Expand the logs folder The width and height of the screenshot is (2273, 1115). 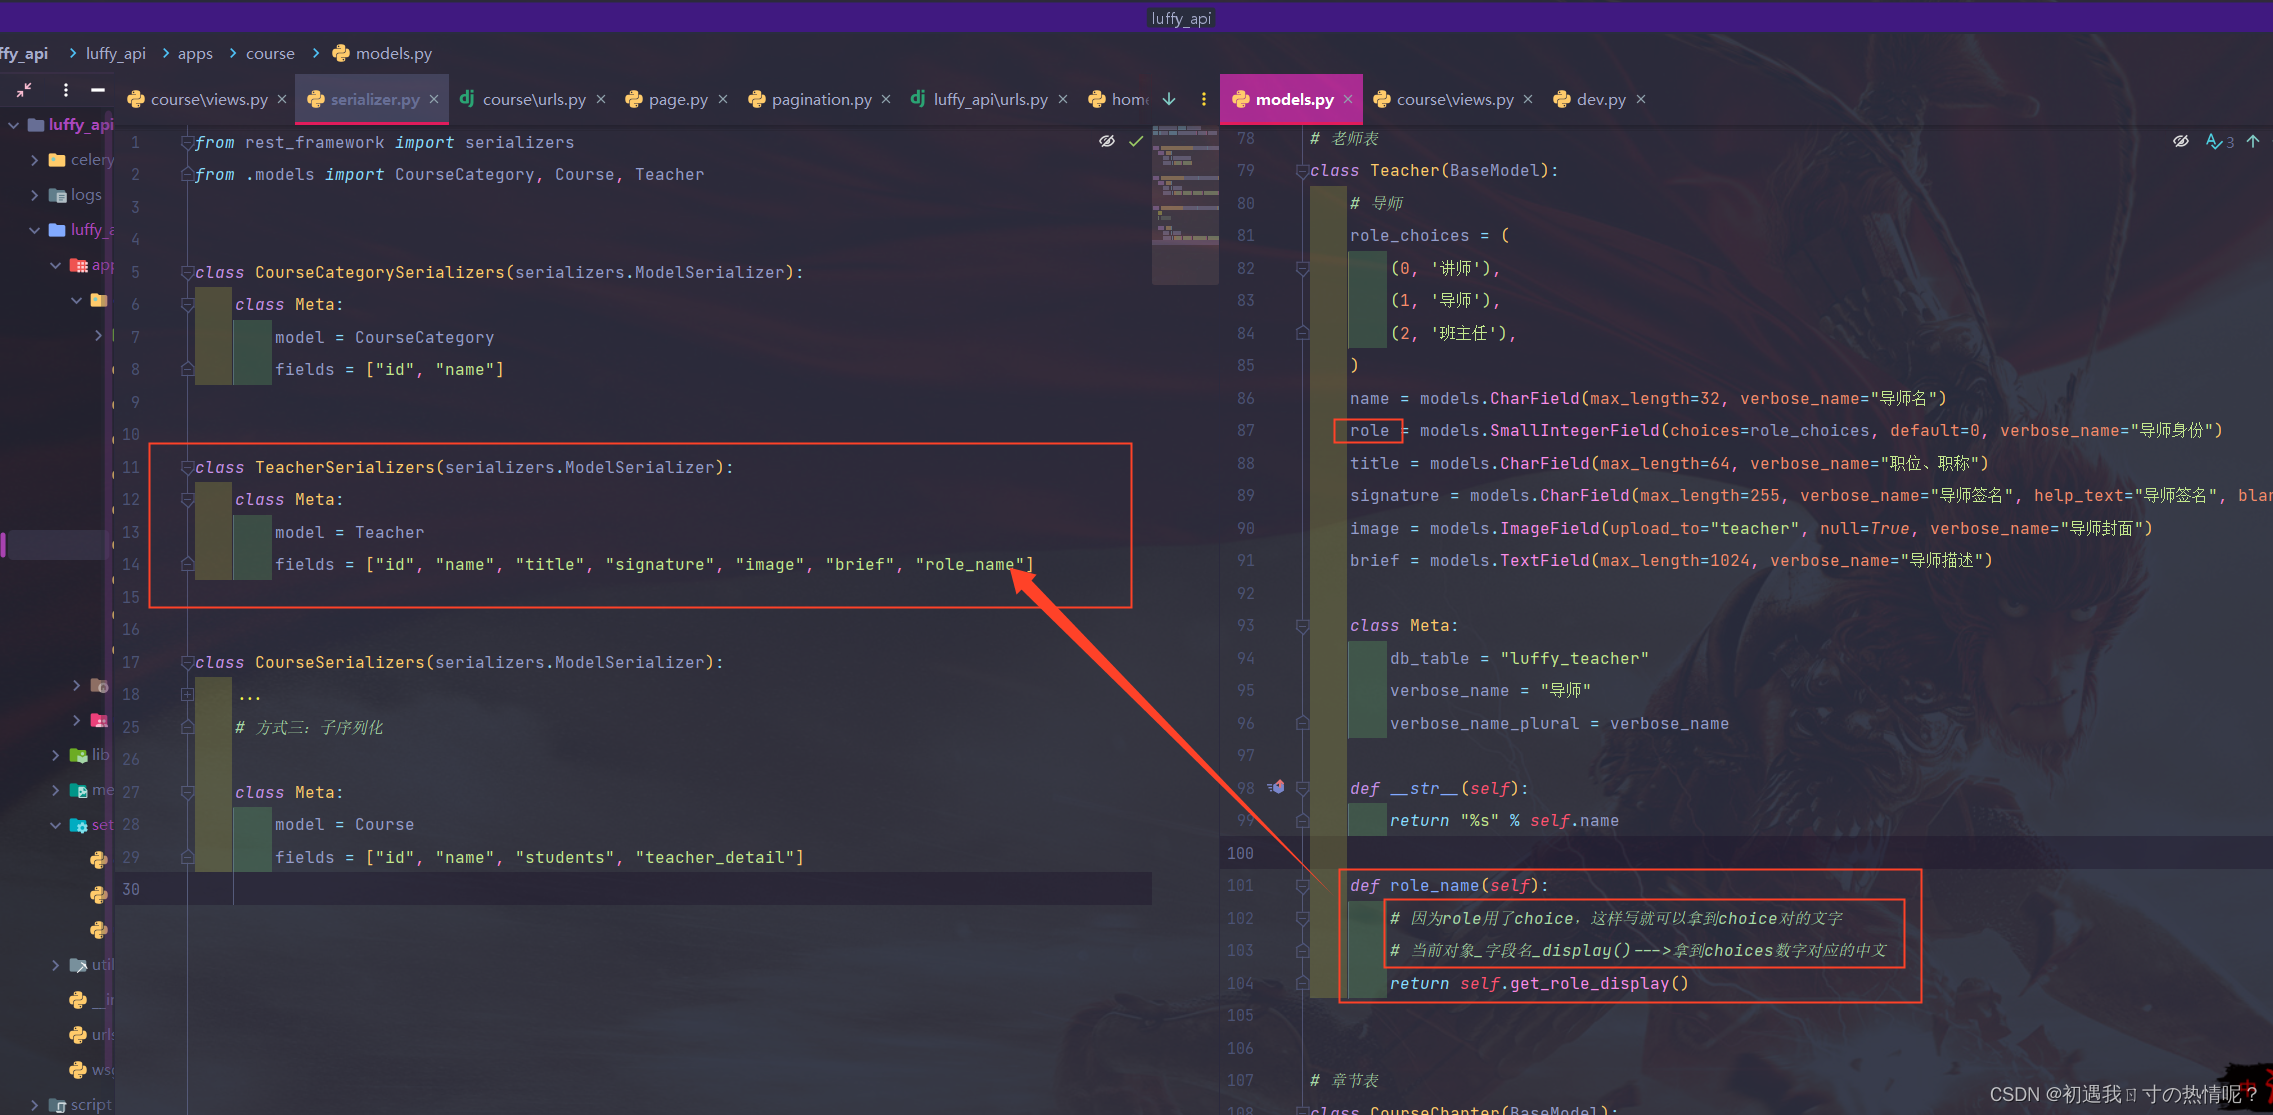[x=35, y=195]
